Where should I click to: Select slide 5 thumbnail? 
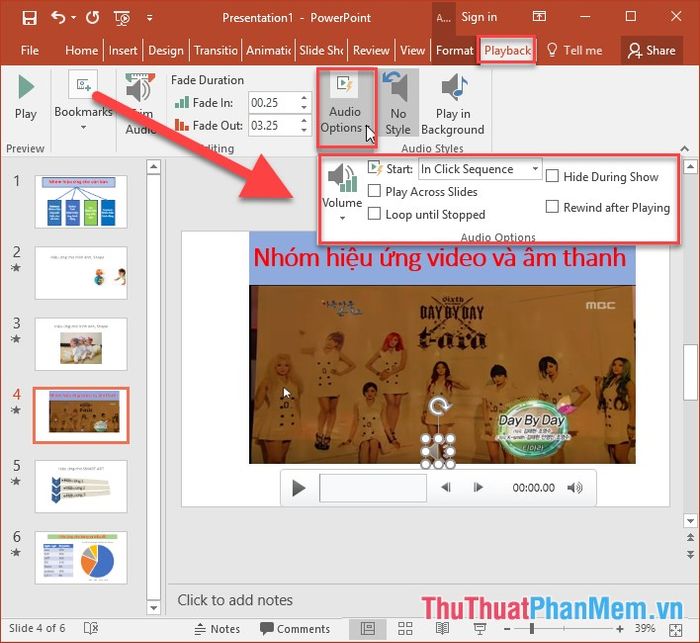[81, 486]
